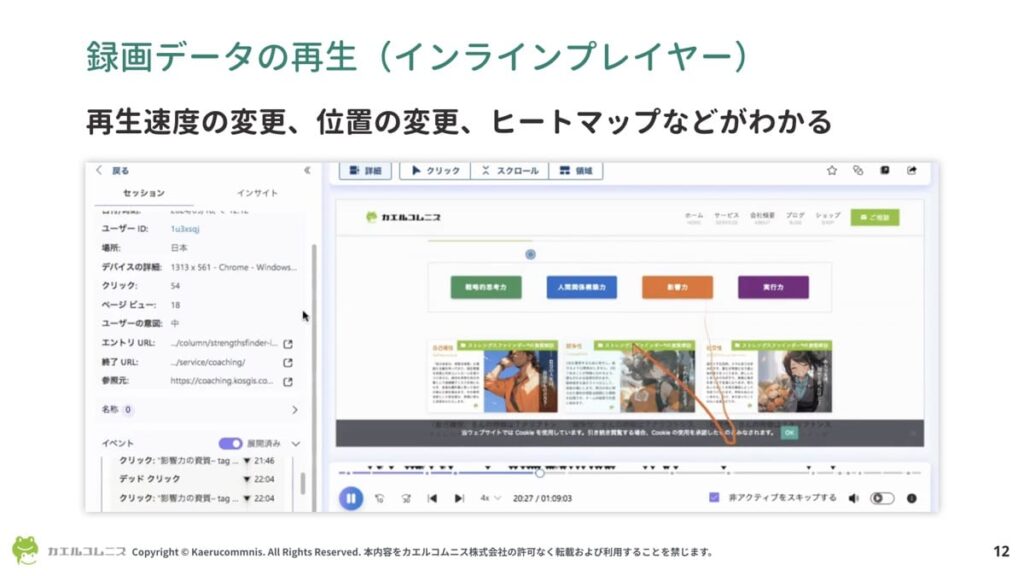Click the ホーム nav item in recorded site
The height and width of the screenshot is (576, 1024).
(x=694, y=217)
